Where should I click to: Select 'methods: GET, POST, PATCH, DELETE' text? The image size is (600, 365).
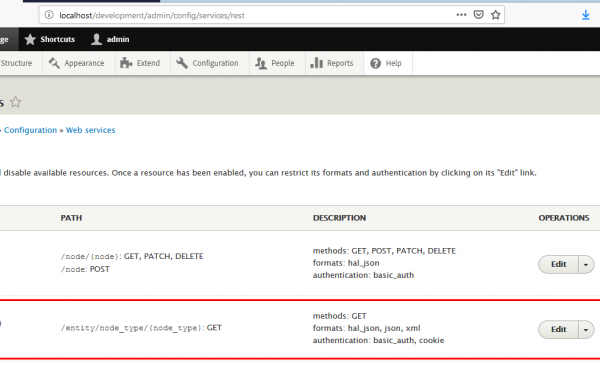[x=384, y=251]
